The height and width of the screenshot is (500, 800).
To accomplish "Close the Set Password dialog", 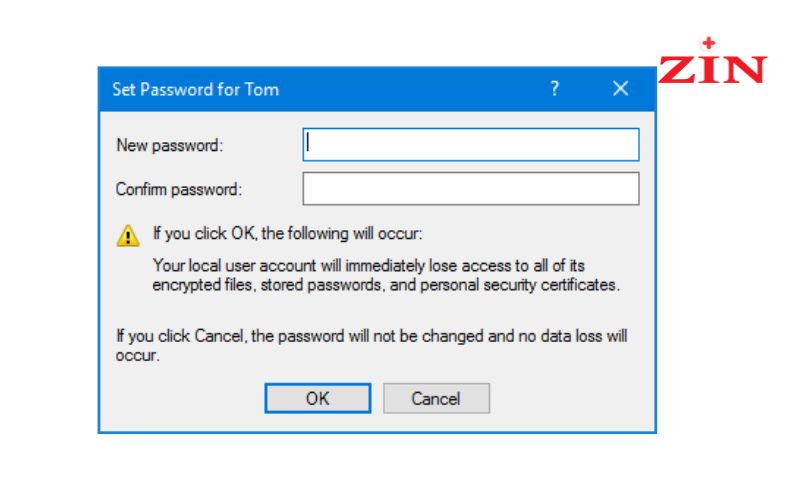I will pos(620,89).
